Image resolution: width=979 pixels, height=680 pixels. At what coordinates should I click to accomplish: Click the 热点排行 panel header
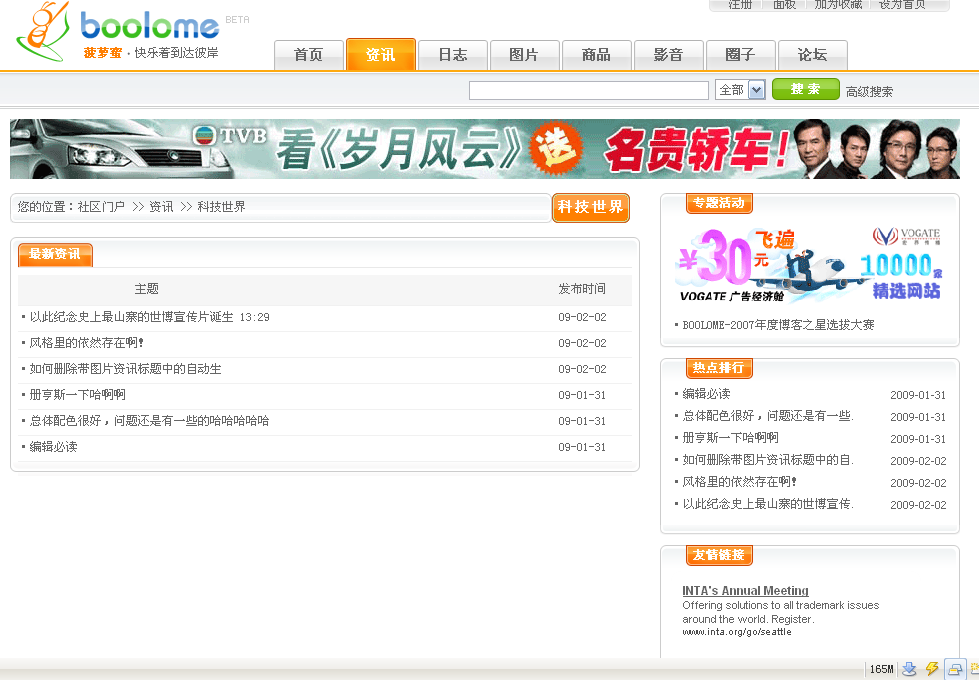click(719, 368)
